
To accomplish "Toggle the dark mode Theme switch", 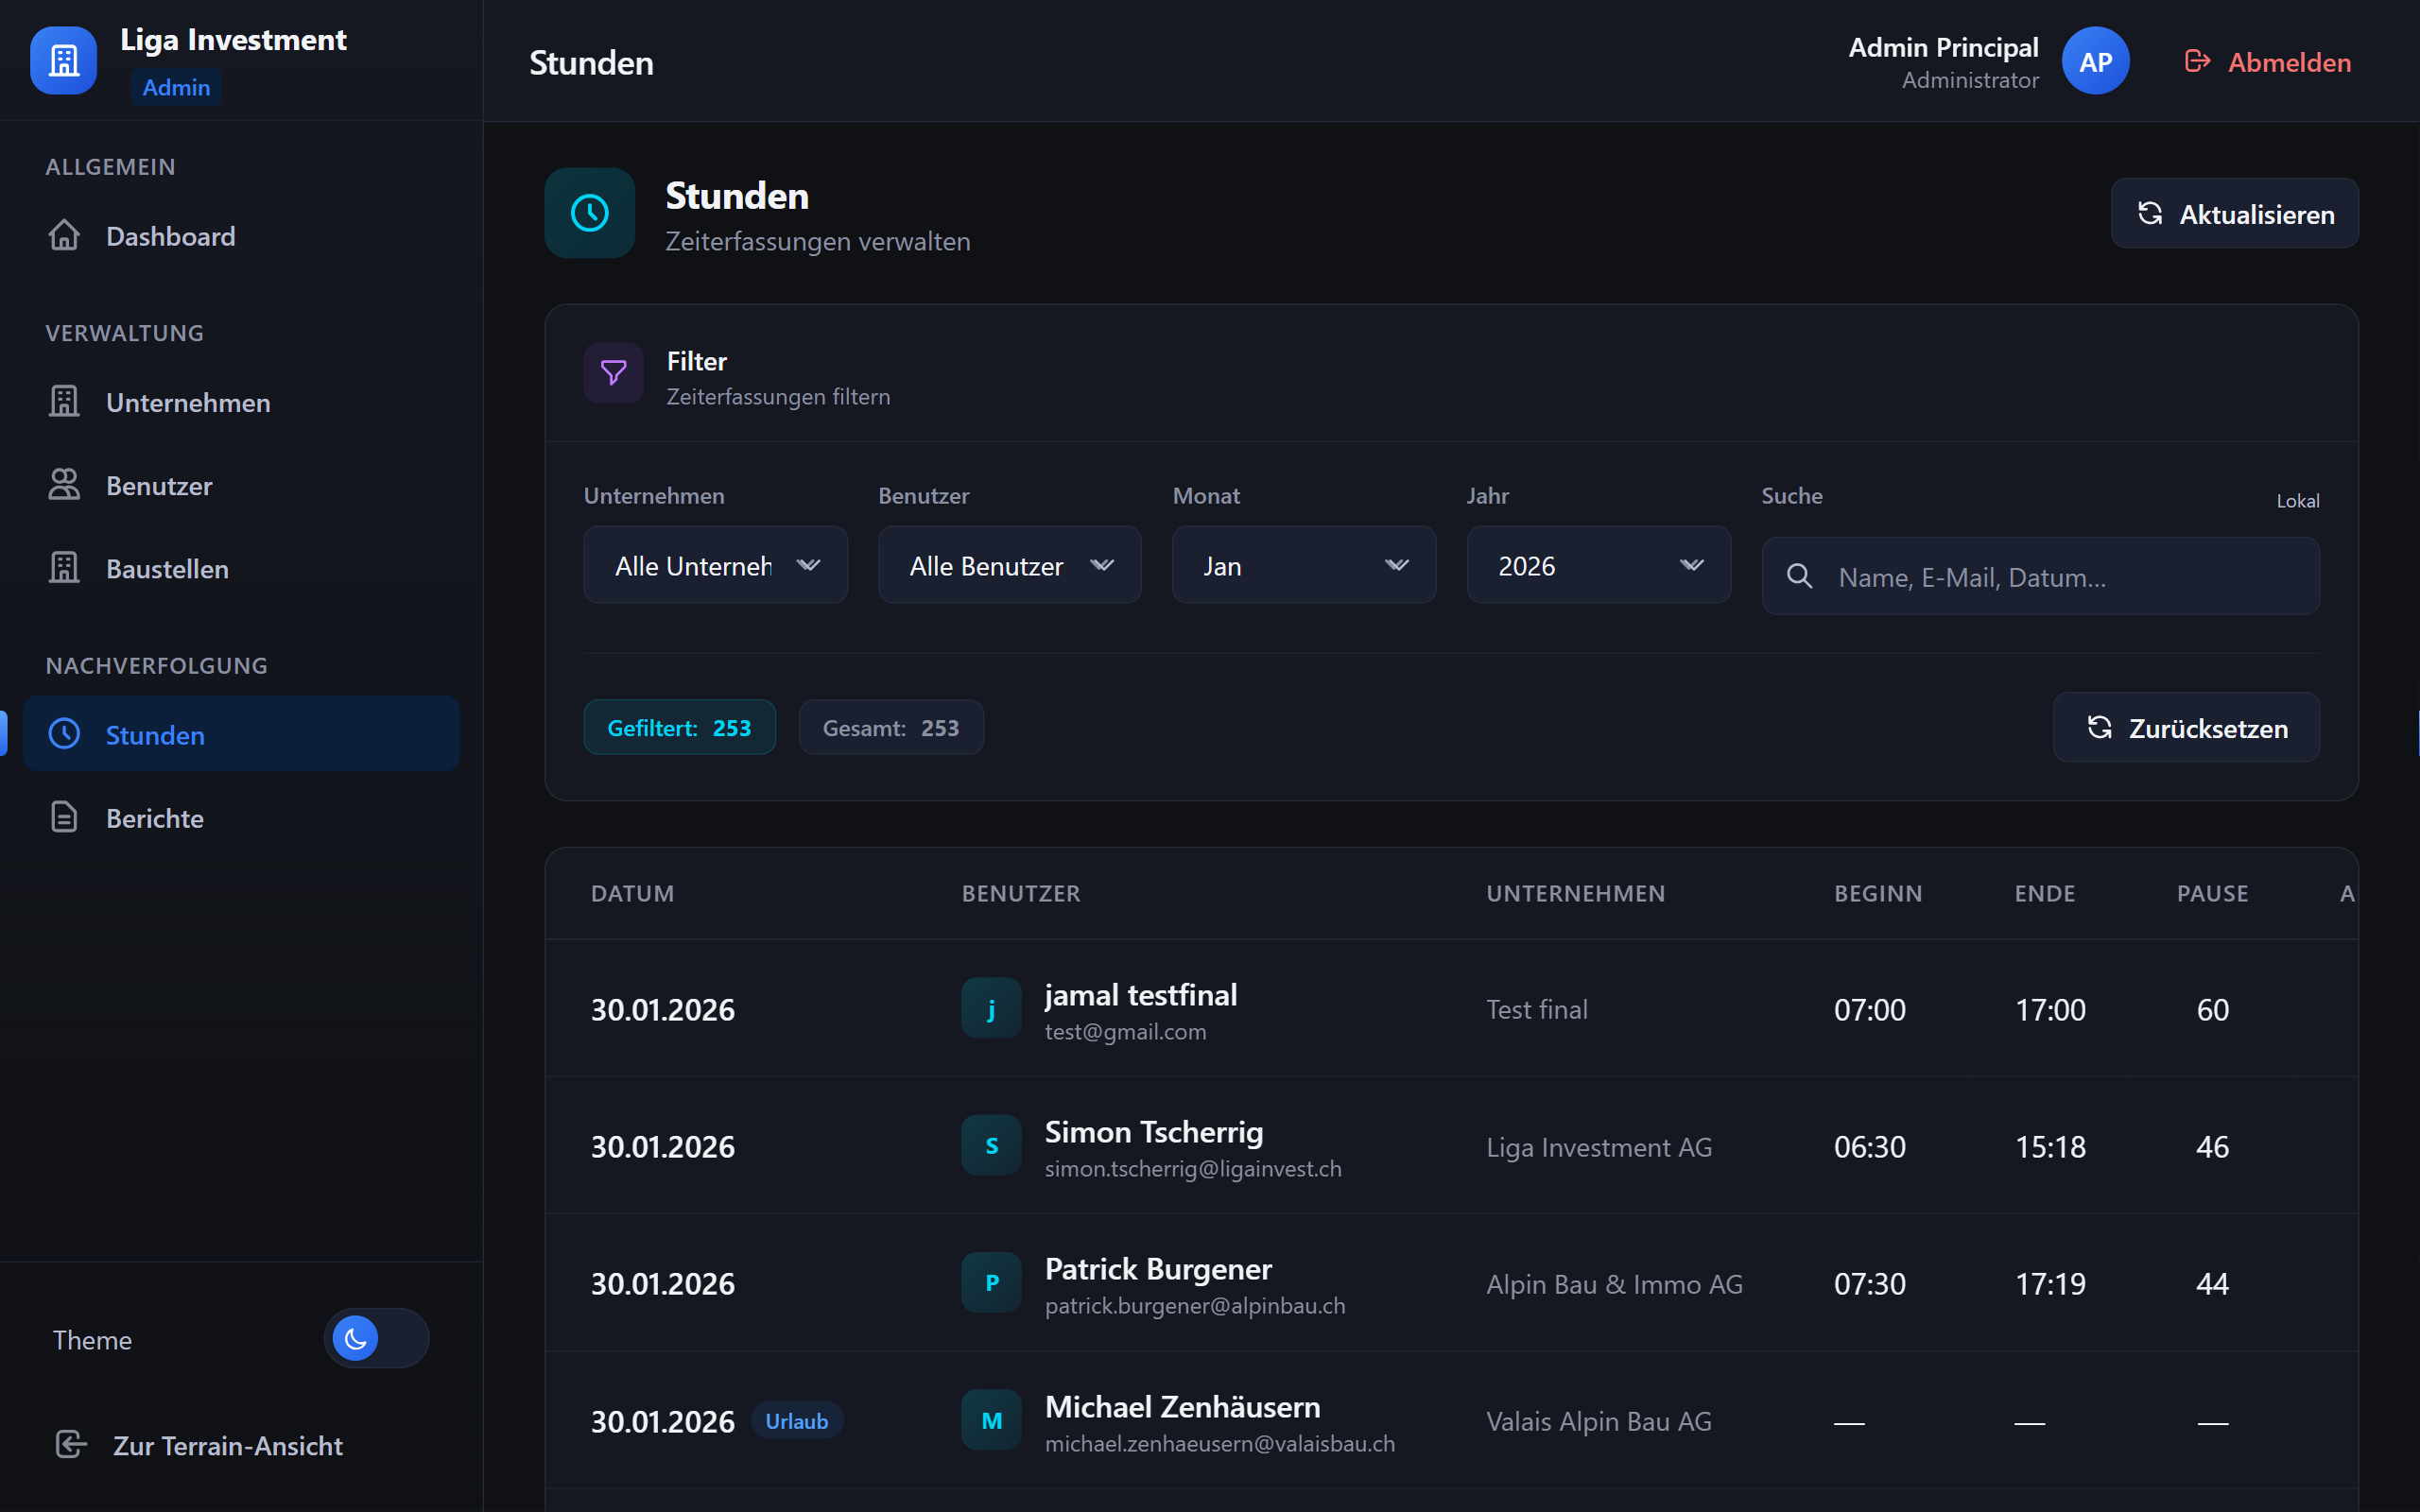I will 376,1338.
